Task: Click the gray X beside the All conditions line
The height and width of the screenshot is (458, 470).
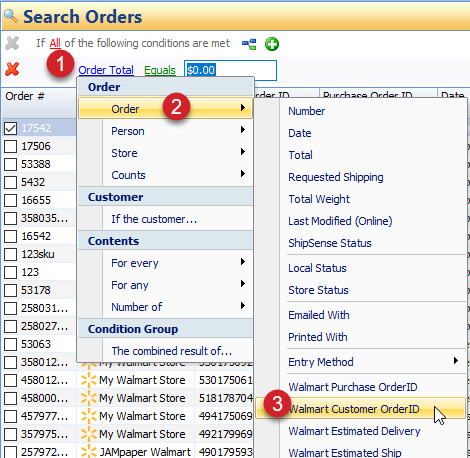Action: tap(12, 43)
